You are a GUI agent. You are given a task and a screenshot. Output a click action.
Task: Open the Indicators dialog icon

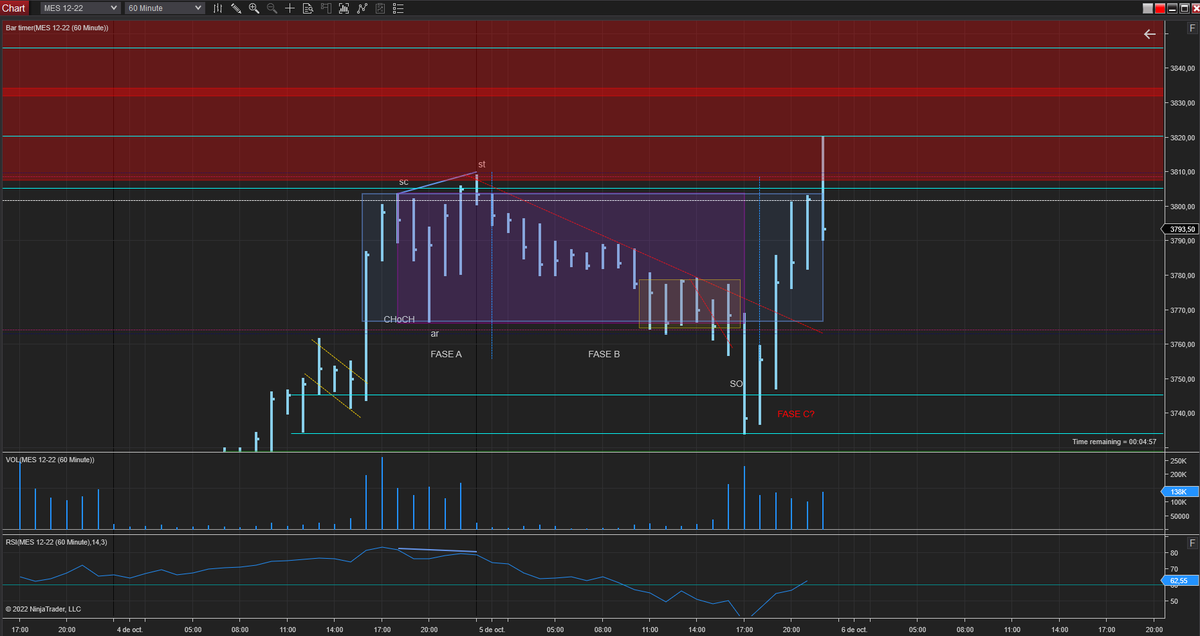point(362,8)
